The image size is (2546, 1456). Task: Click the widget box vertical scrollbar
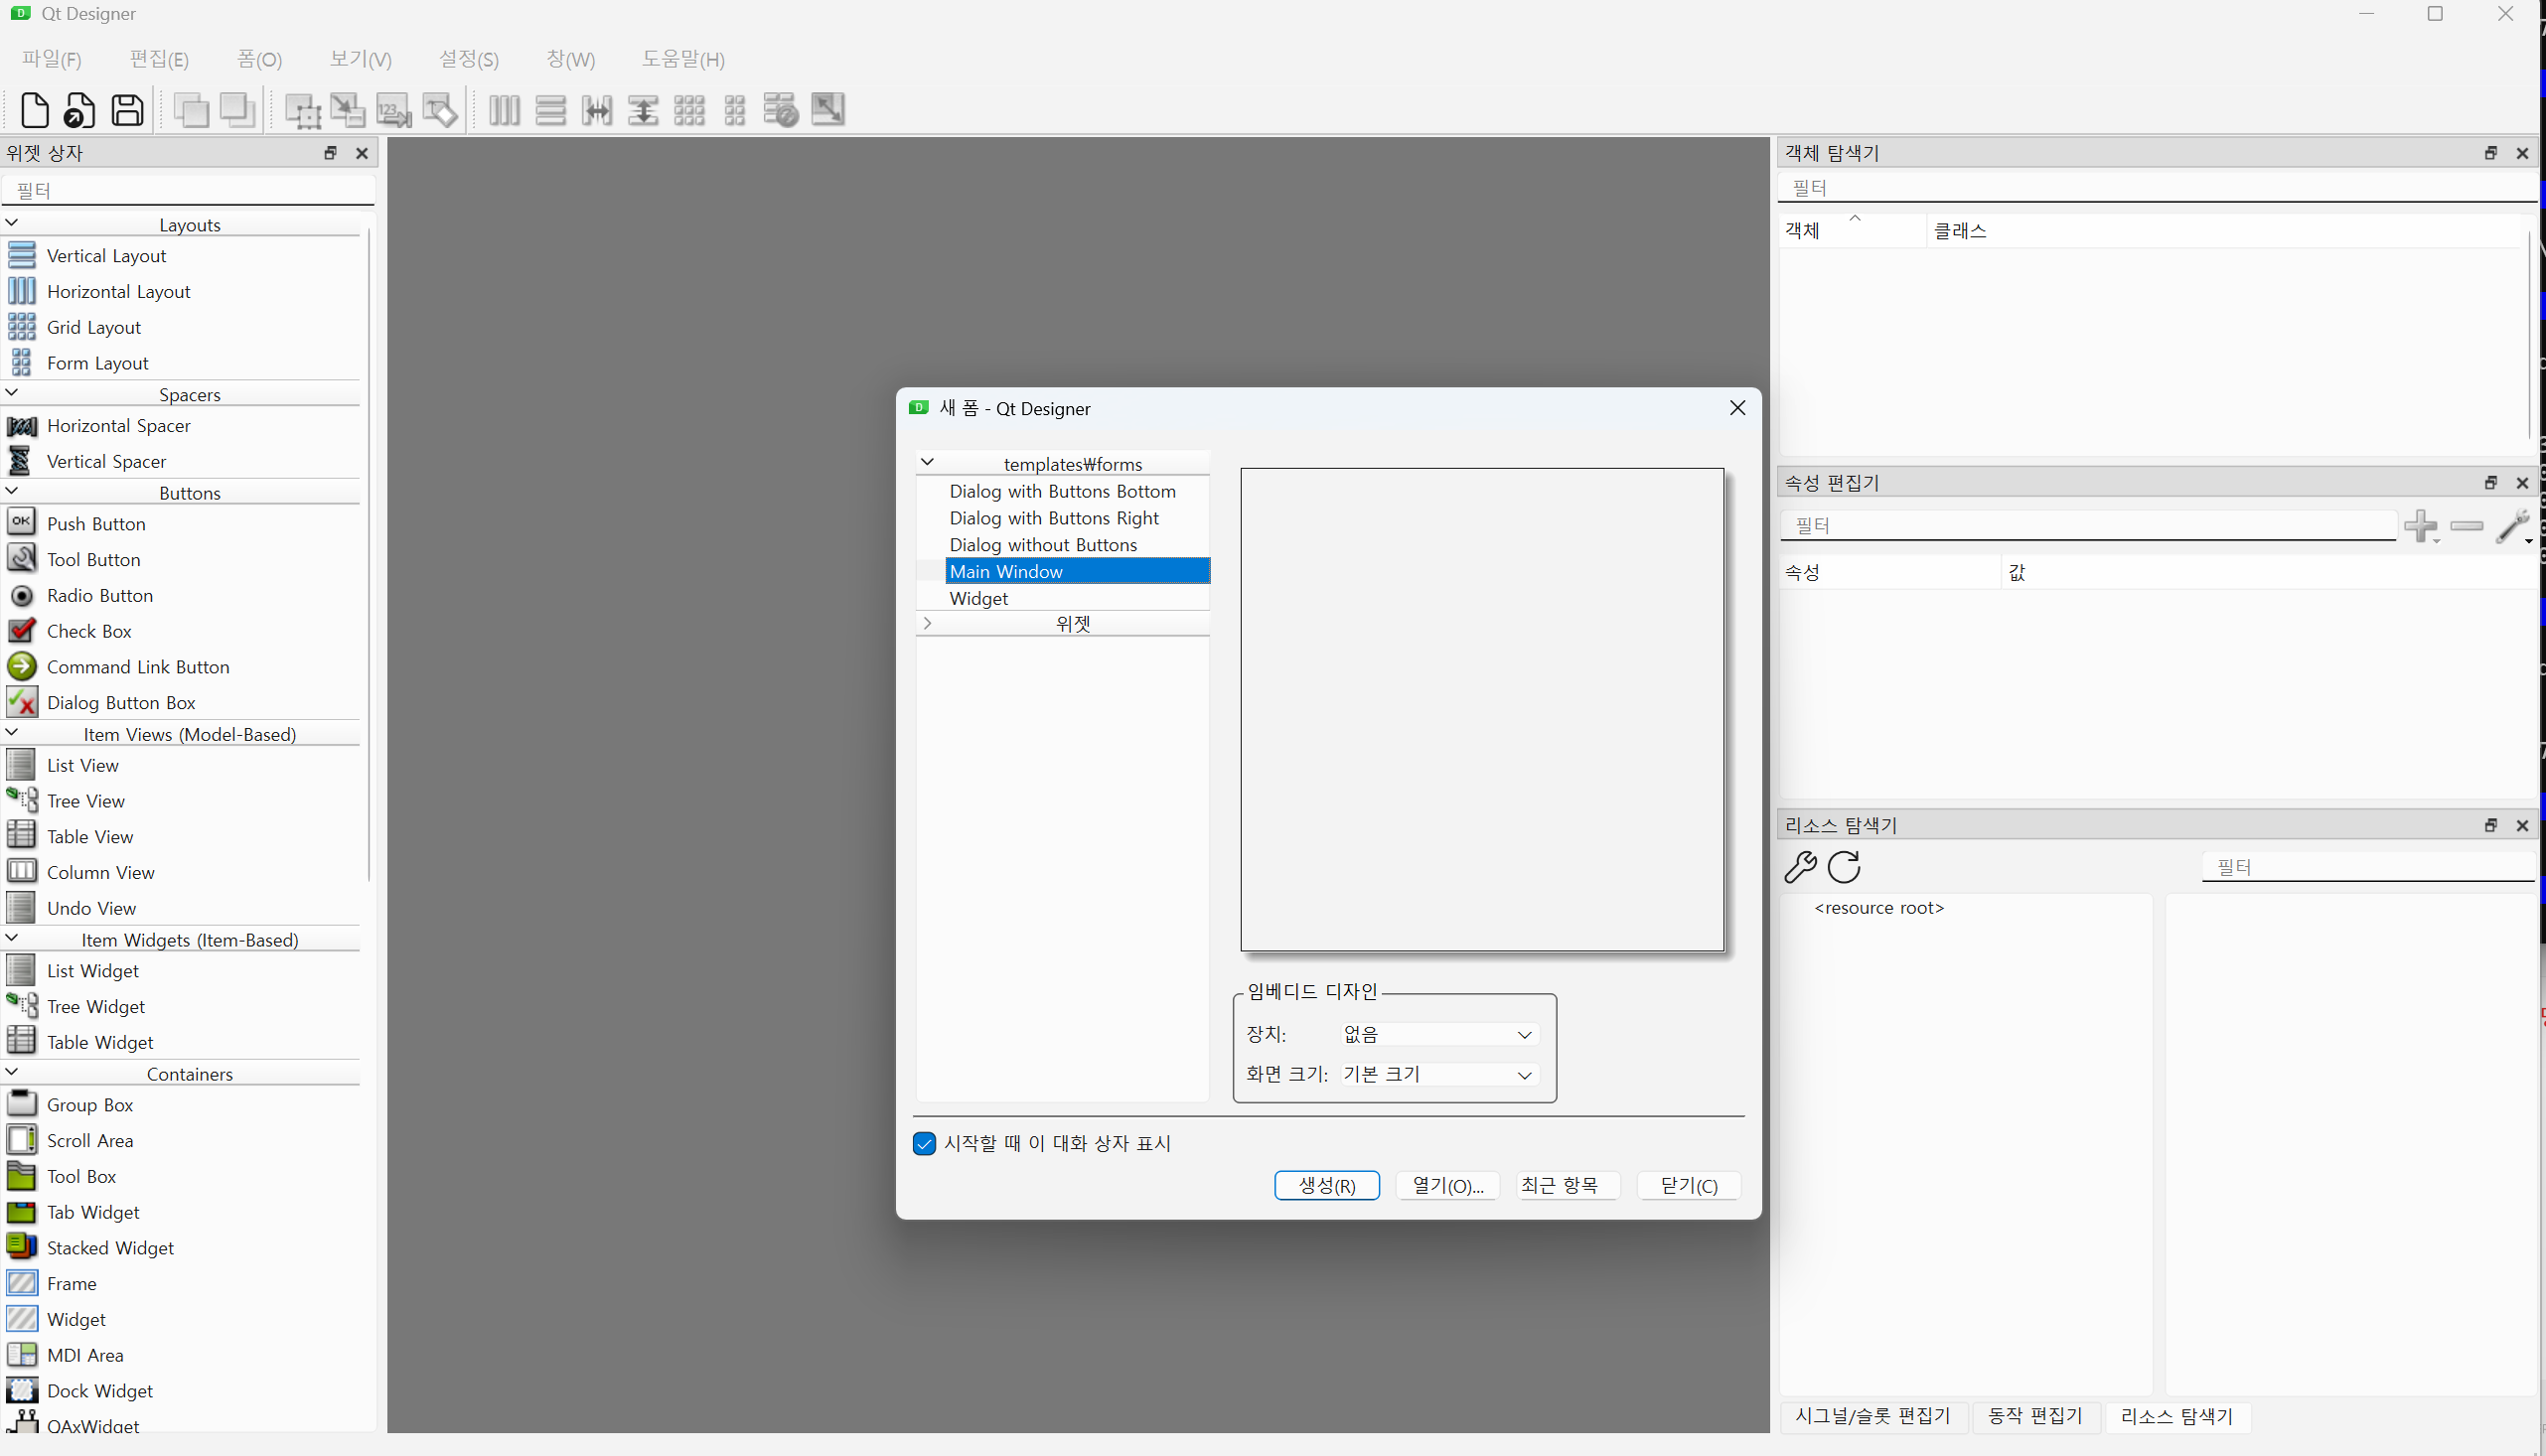coord(368,555)
